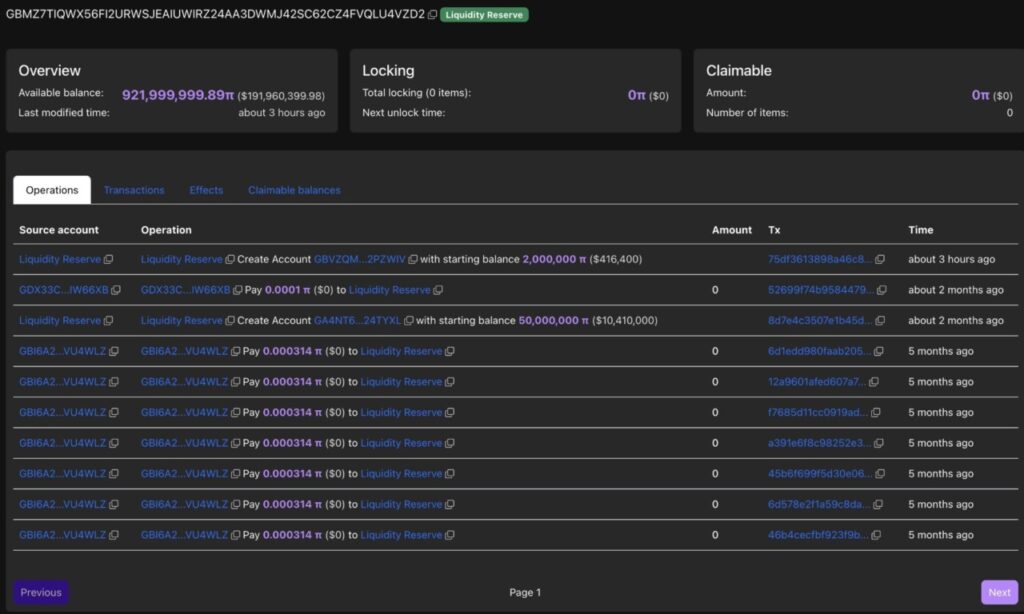Image resolution: width=1024 pixels, height=614 pixels.
Task: Copy GDX33C...IW66XB source account address
Action: [x=116, y=290]
